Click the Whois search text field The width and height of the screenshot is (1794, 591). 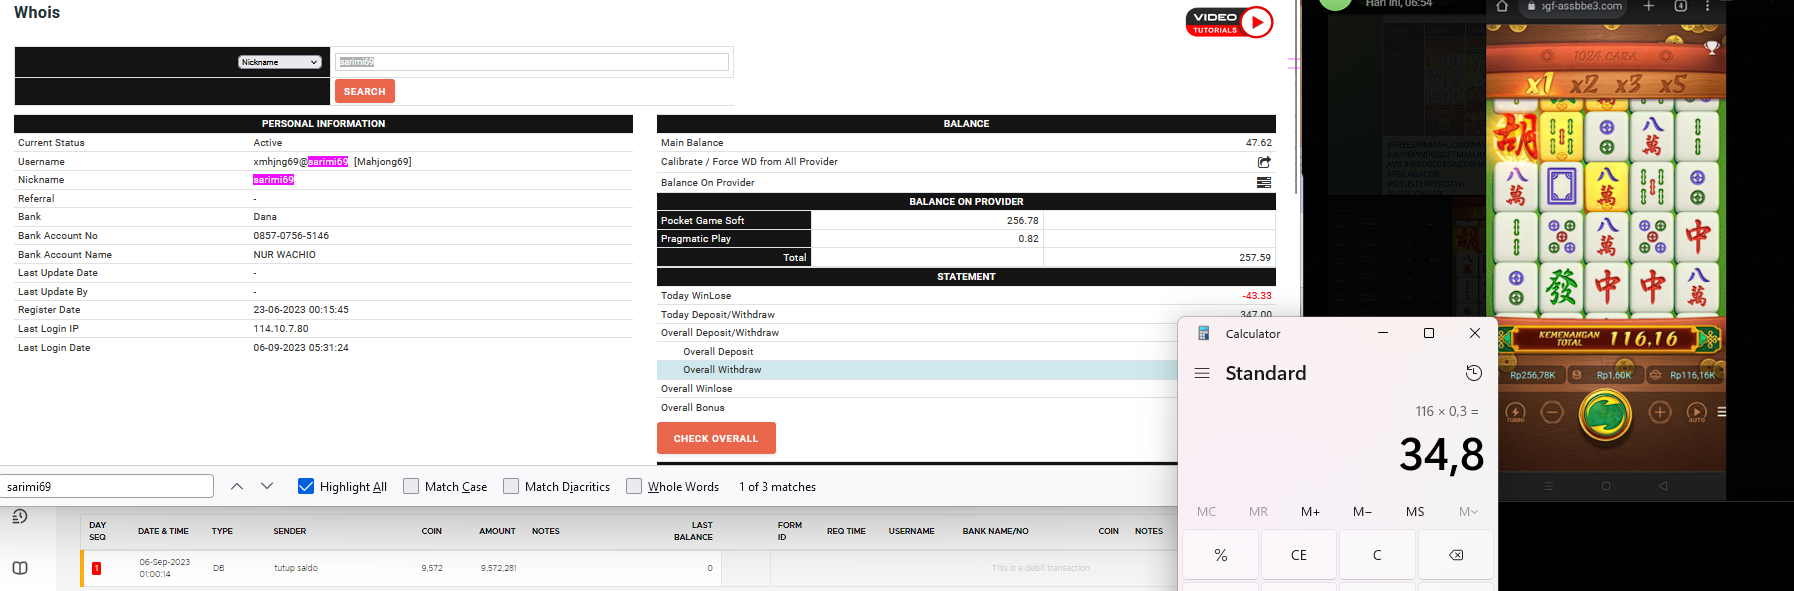[x=532, y=62]
